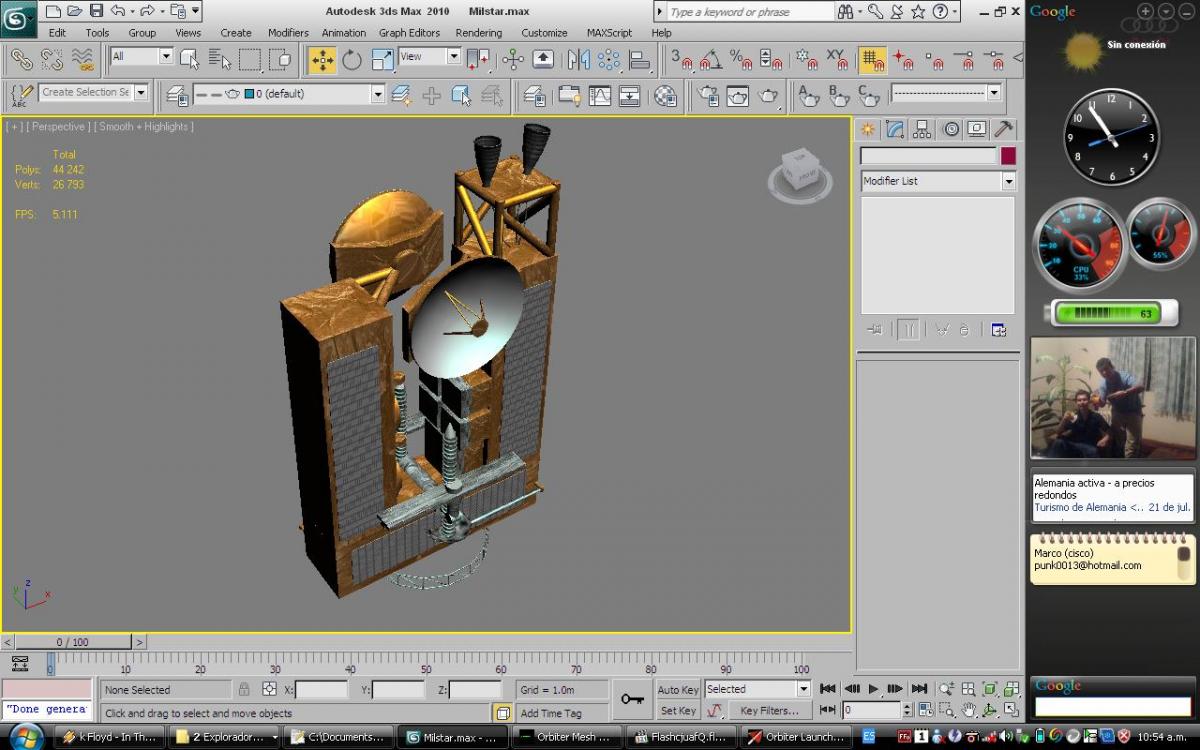Toggle Auto Key animation mode
The image size is (1200, 750).
[678, 690]
